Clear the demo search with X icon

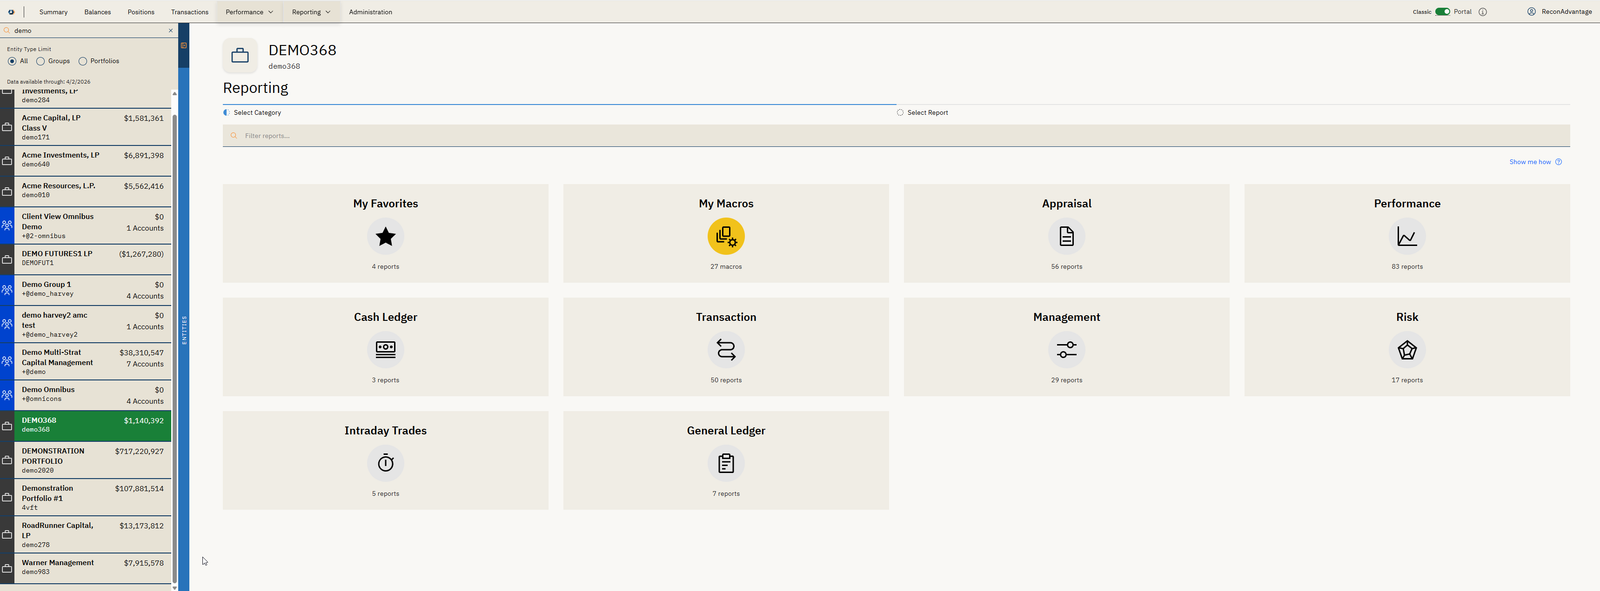tap(171, 31)
